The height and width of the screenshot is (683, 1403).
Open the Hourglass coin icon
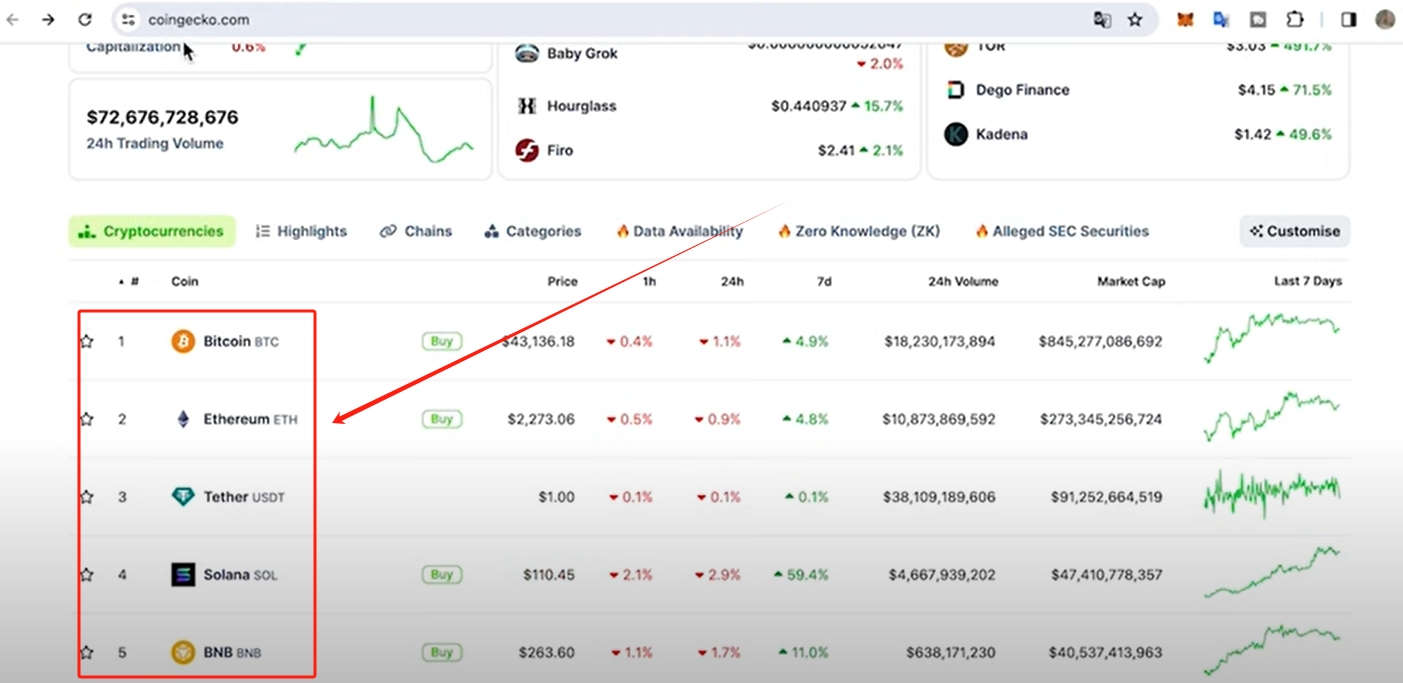(527, 106)
